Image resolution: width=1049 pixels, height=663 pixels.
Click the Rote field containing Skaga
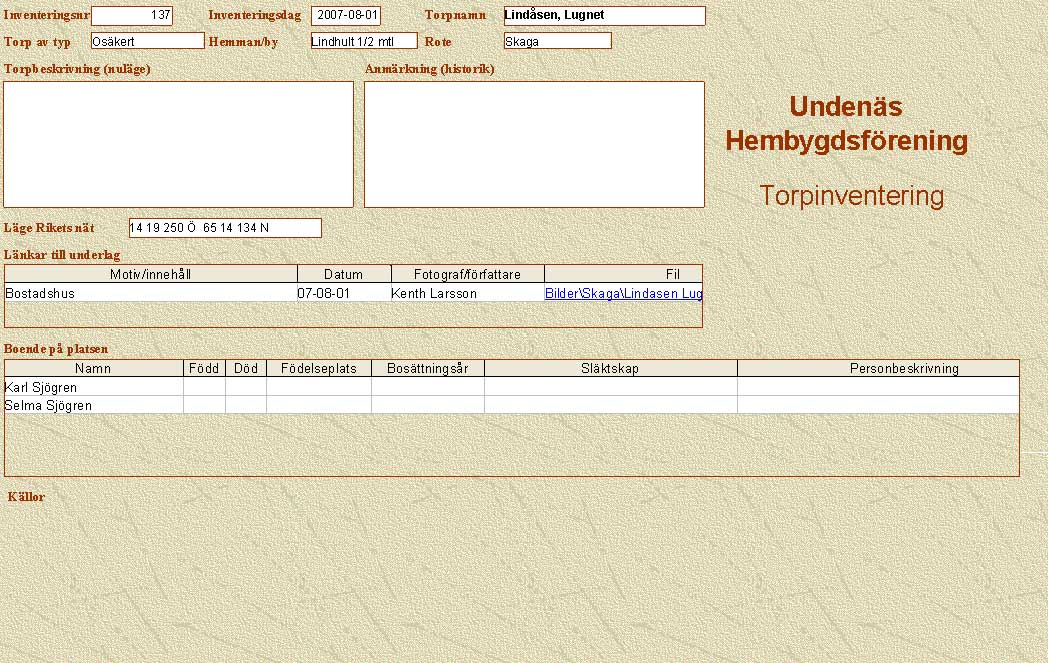coord(557,41)
